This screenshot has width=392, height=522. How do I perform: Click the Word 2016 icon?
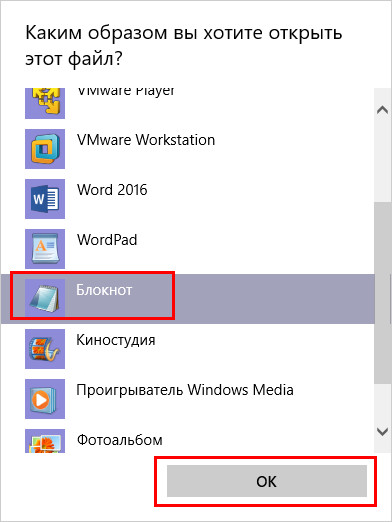click(x=45, y=199)
